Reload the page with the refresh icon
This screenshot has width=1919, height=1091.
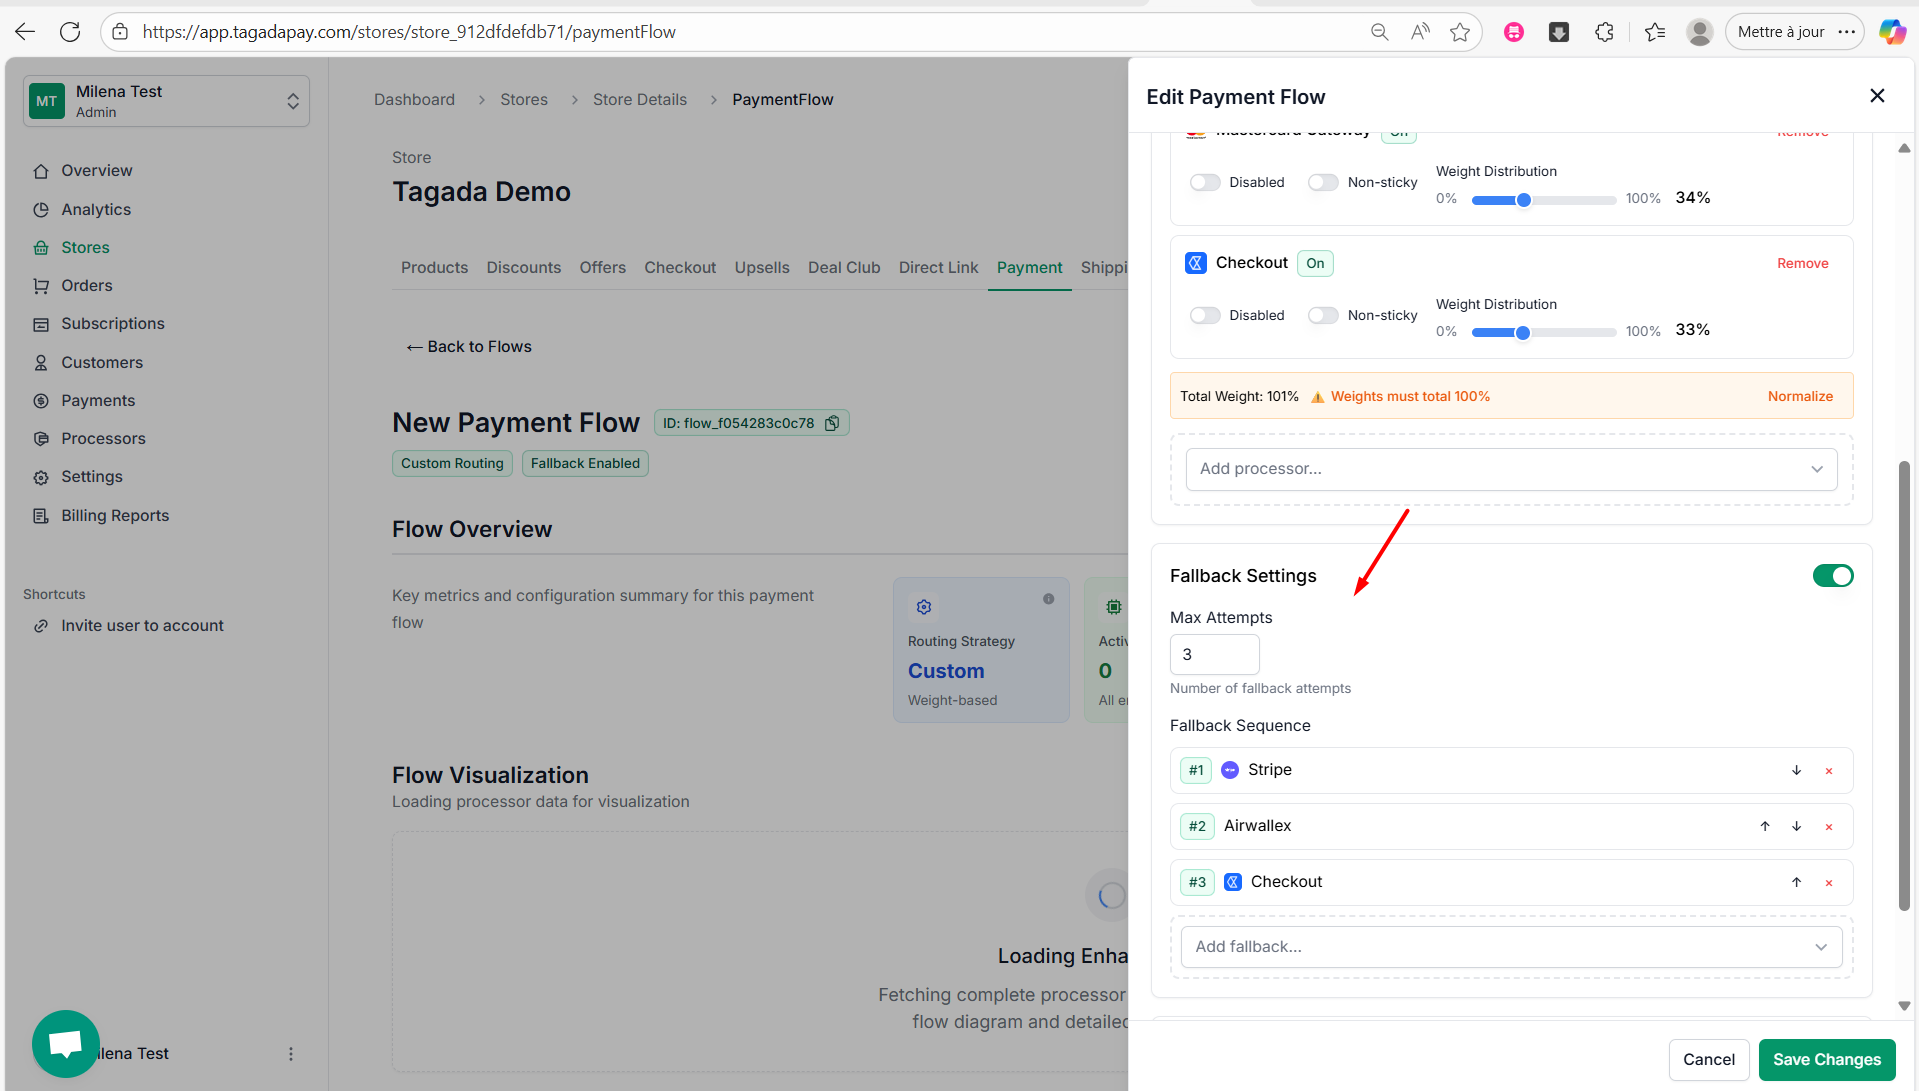coord(70,32)
